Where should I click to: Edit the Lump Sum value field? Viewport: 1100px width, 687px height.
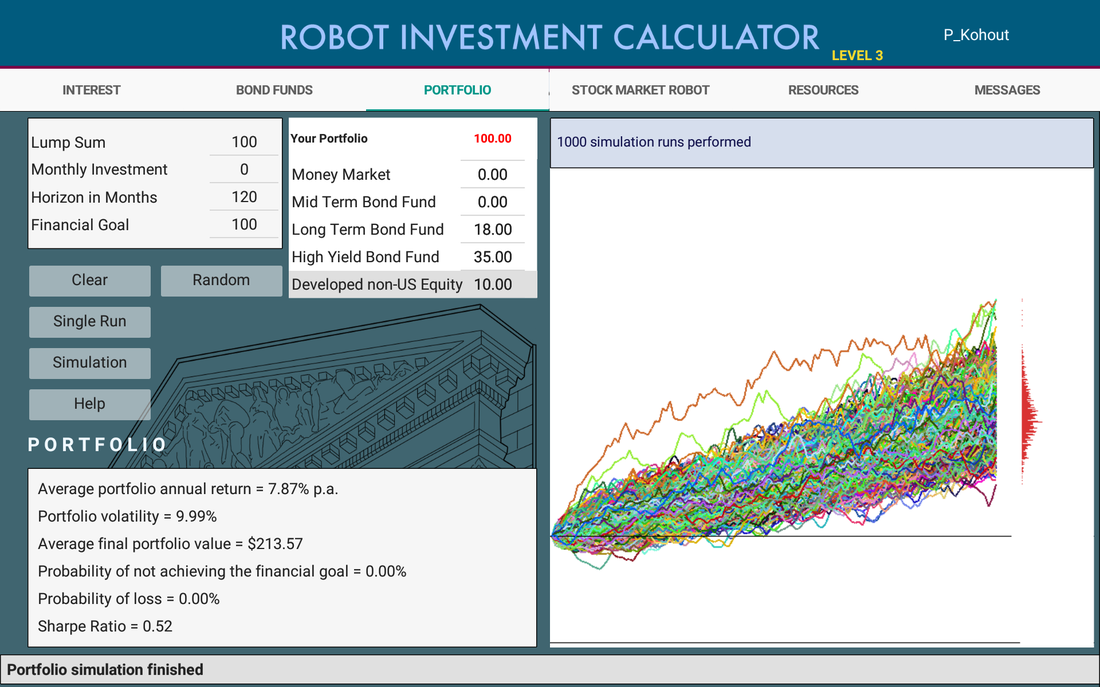coord(244,142)
